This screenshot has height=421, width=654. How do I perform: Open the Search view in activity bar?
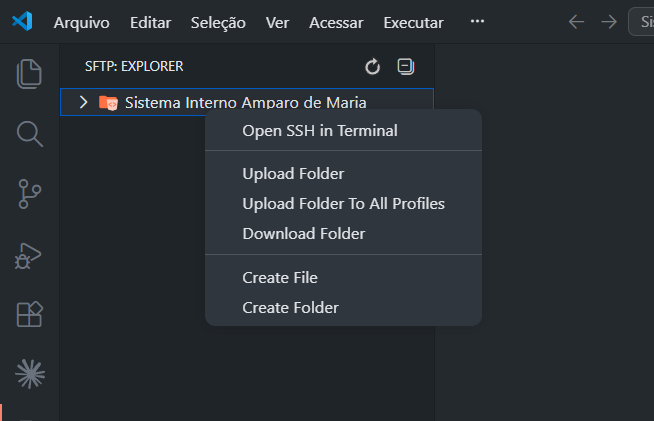30,134
